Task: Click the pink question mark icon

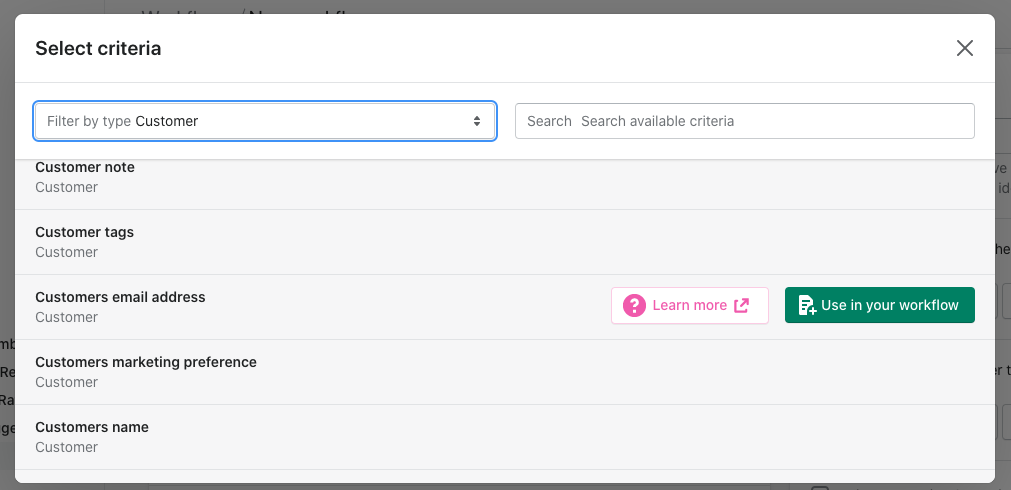Action: click(x=634, y=306)
